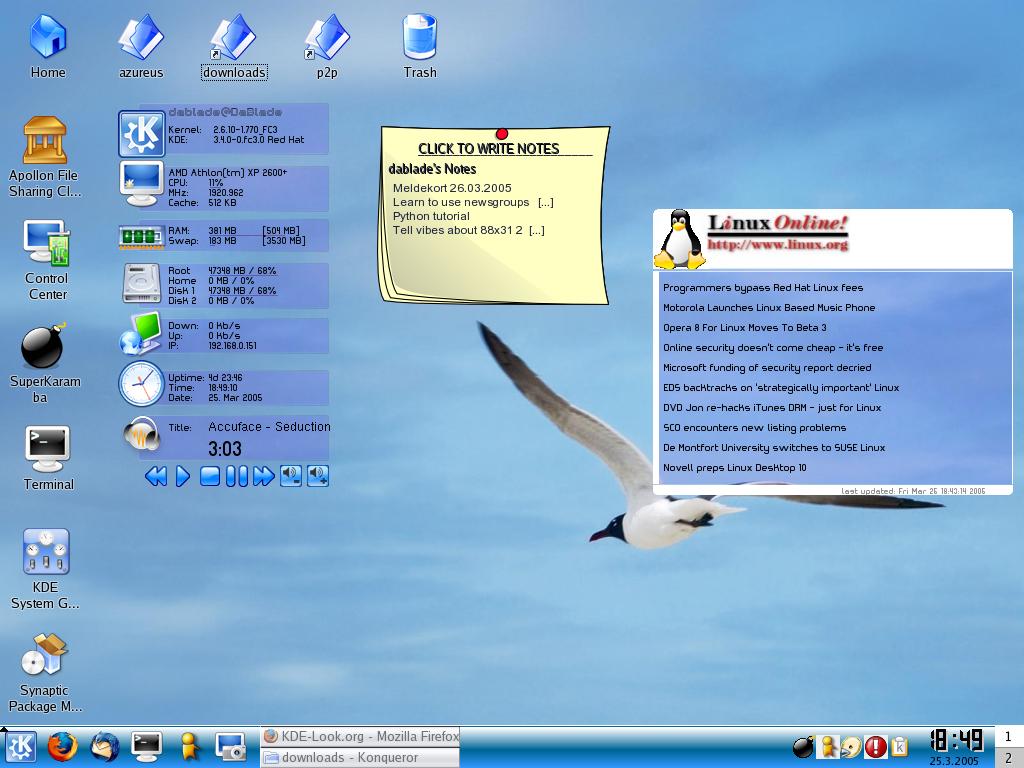Open the p2p folder shortcut
Screen dimensions: 1024x768
tap(327, 46)
